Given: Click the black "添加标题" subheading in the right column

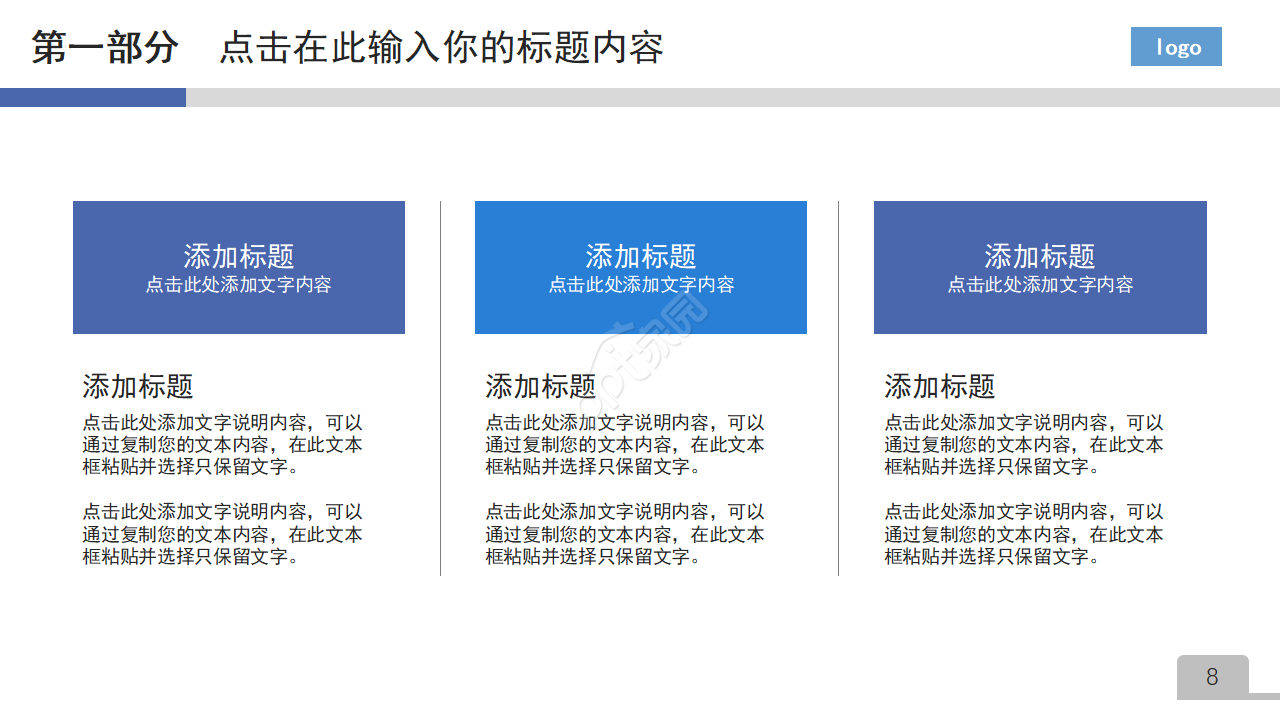Looking at the screenshot, I should click(940, 386).
